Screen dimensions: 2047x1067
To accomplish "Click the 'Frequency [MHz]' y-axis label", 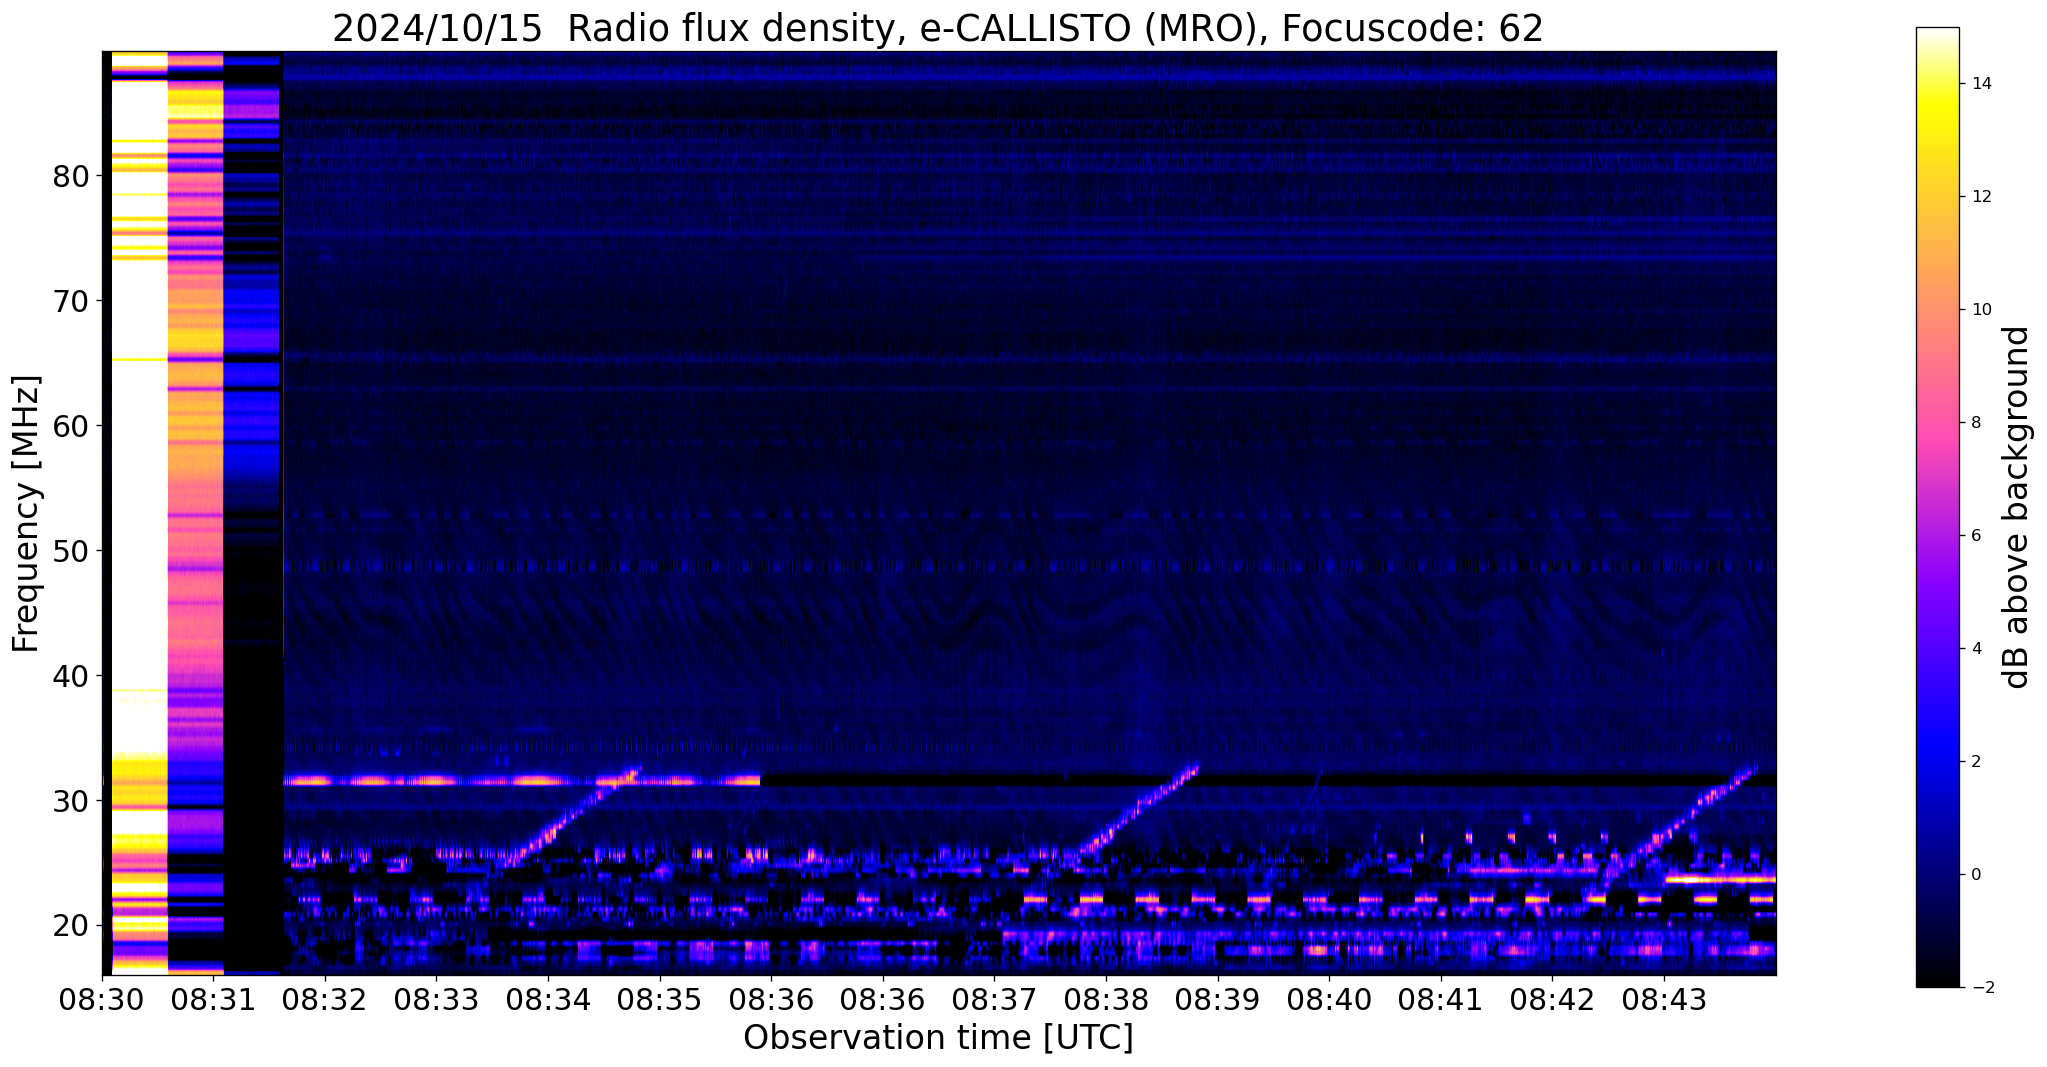I will pyautogui.click(x=26, y=513).
